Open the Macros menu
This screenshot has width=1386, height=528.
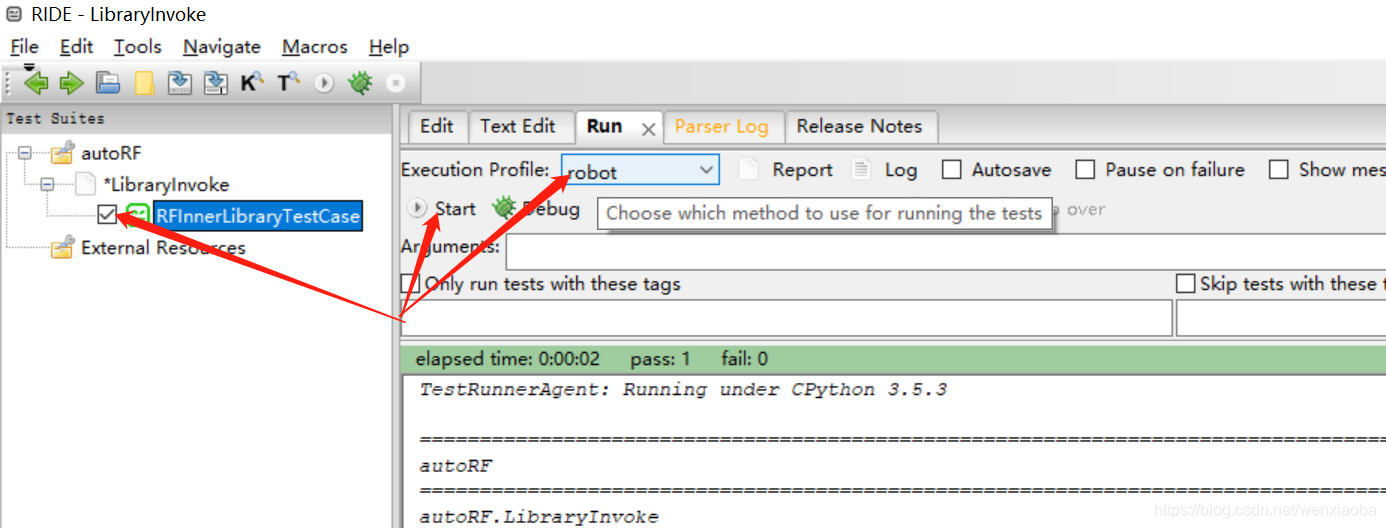[x=315, y=47]
